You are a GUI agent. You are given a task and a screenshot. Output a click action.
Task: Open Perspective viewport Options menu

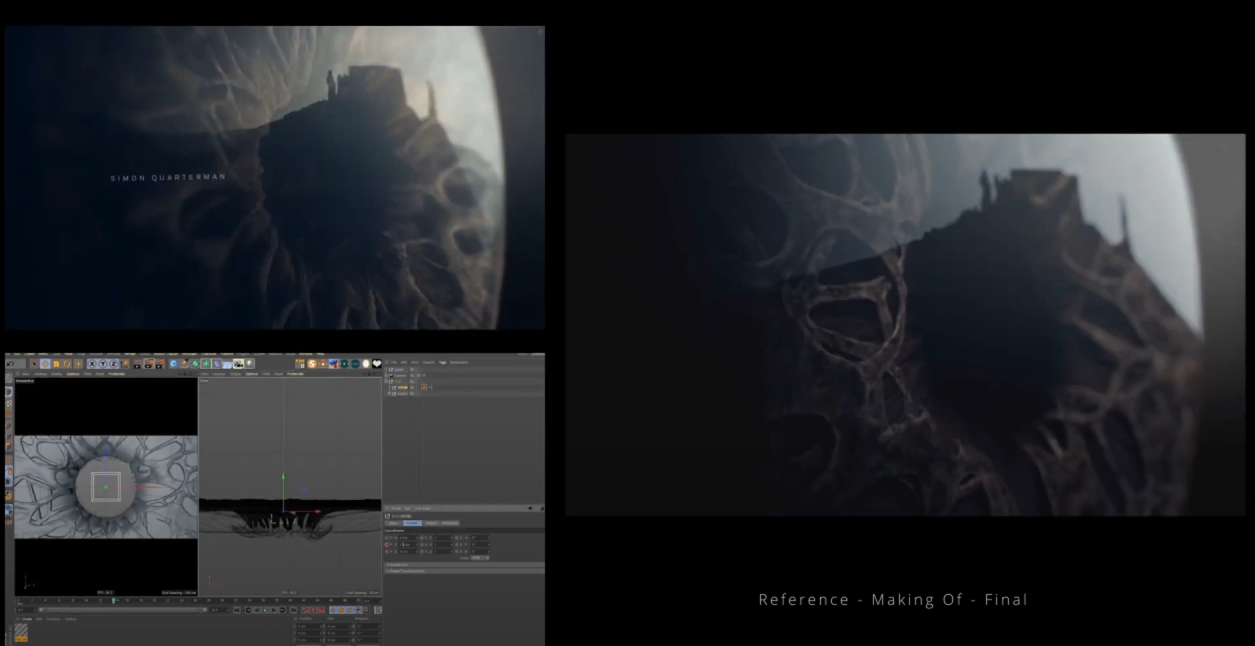pos(73,374)
